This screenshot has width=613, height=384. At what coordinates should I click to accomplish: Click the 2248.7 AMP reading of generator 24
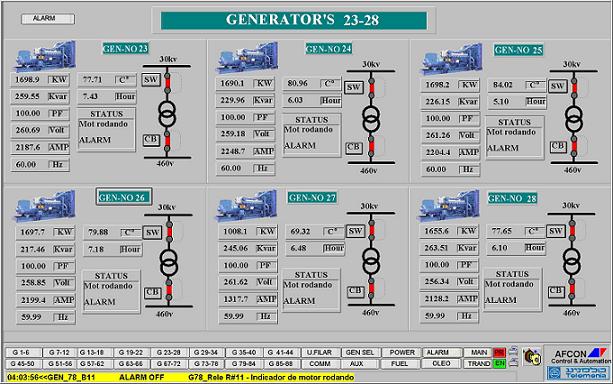point(246,151)
